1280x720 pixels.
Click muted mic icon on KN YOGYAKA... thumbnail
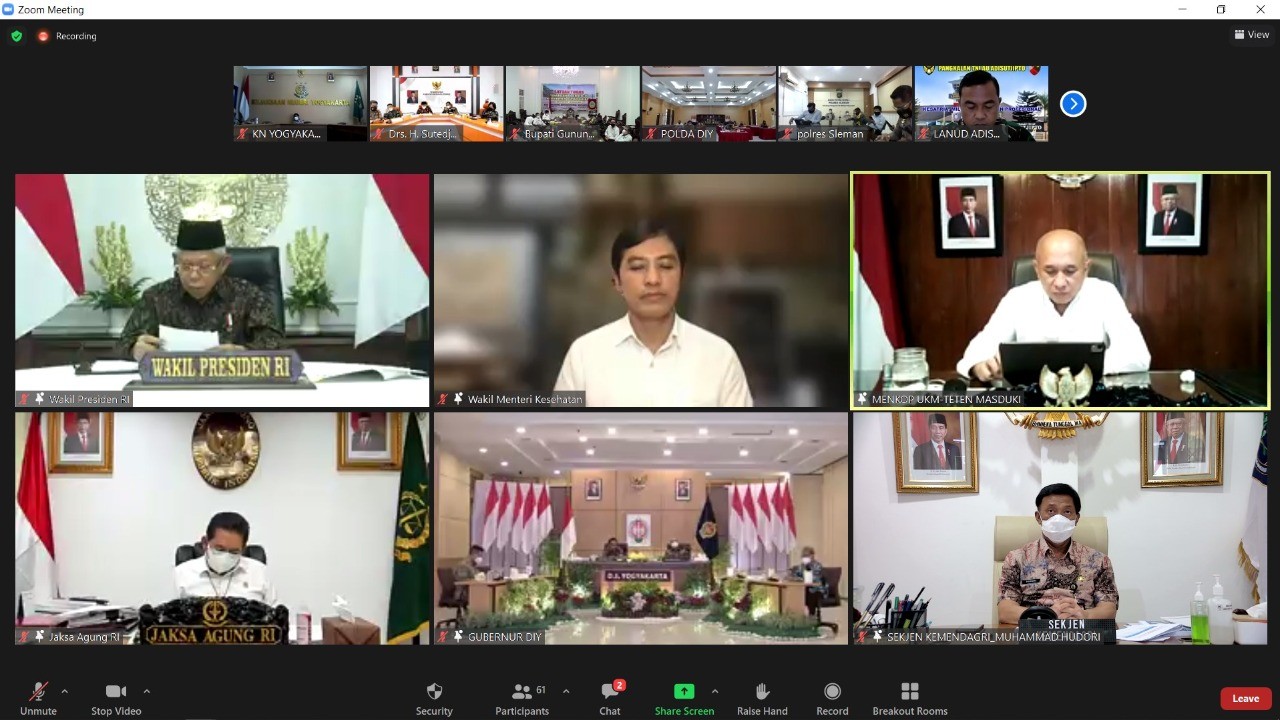pos(242,134)
